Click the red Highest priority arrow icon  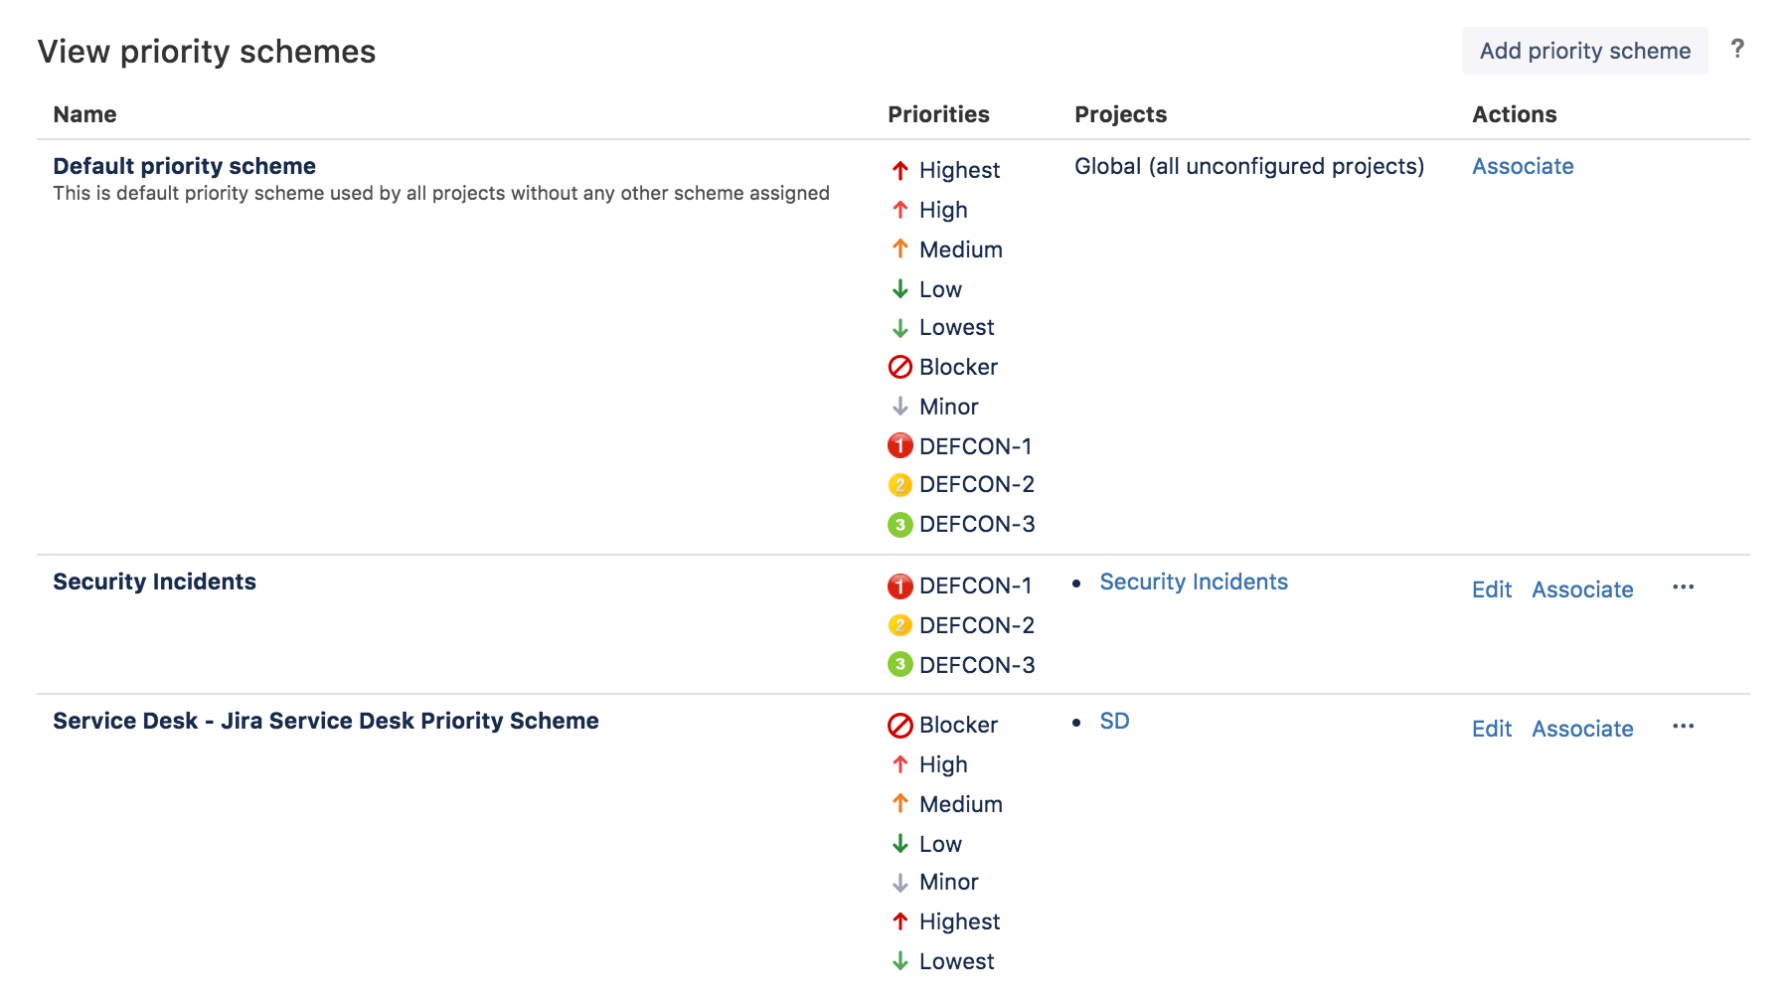899,169
